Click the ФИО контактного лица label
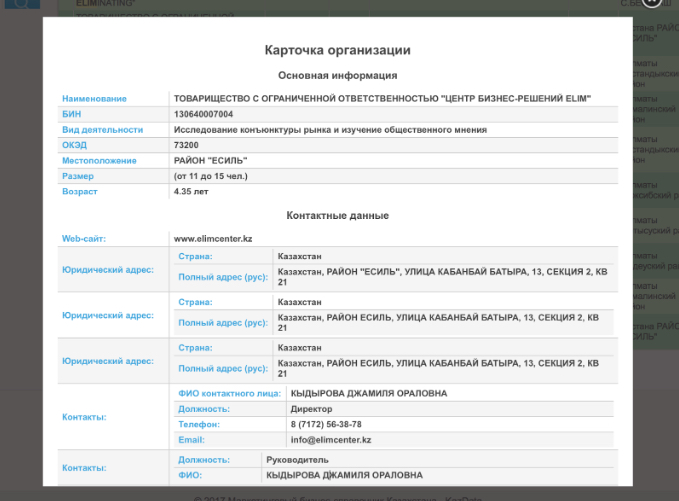 coord(230,394)
